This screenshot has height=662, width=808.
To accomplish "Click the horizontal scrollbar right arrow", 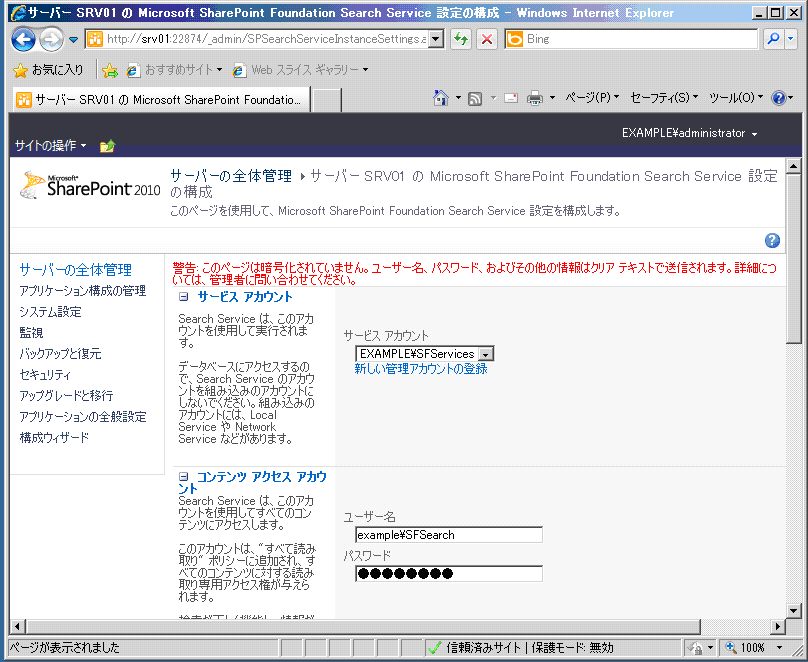I will point(778,626).
